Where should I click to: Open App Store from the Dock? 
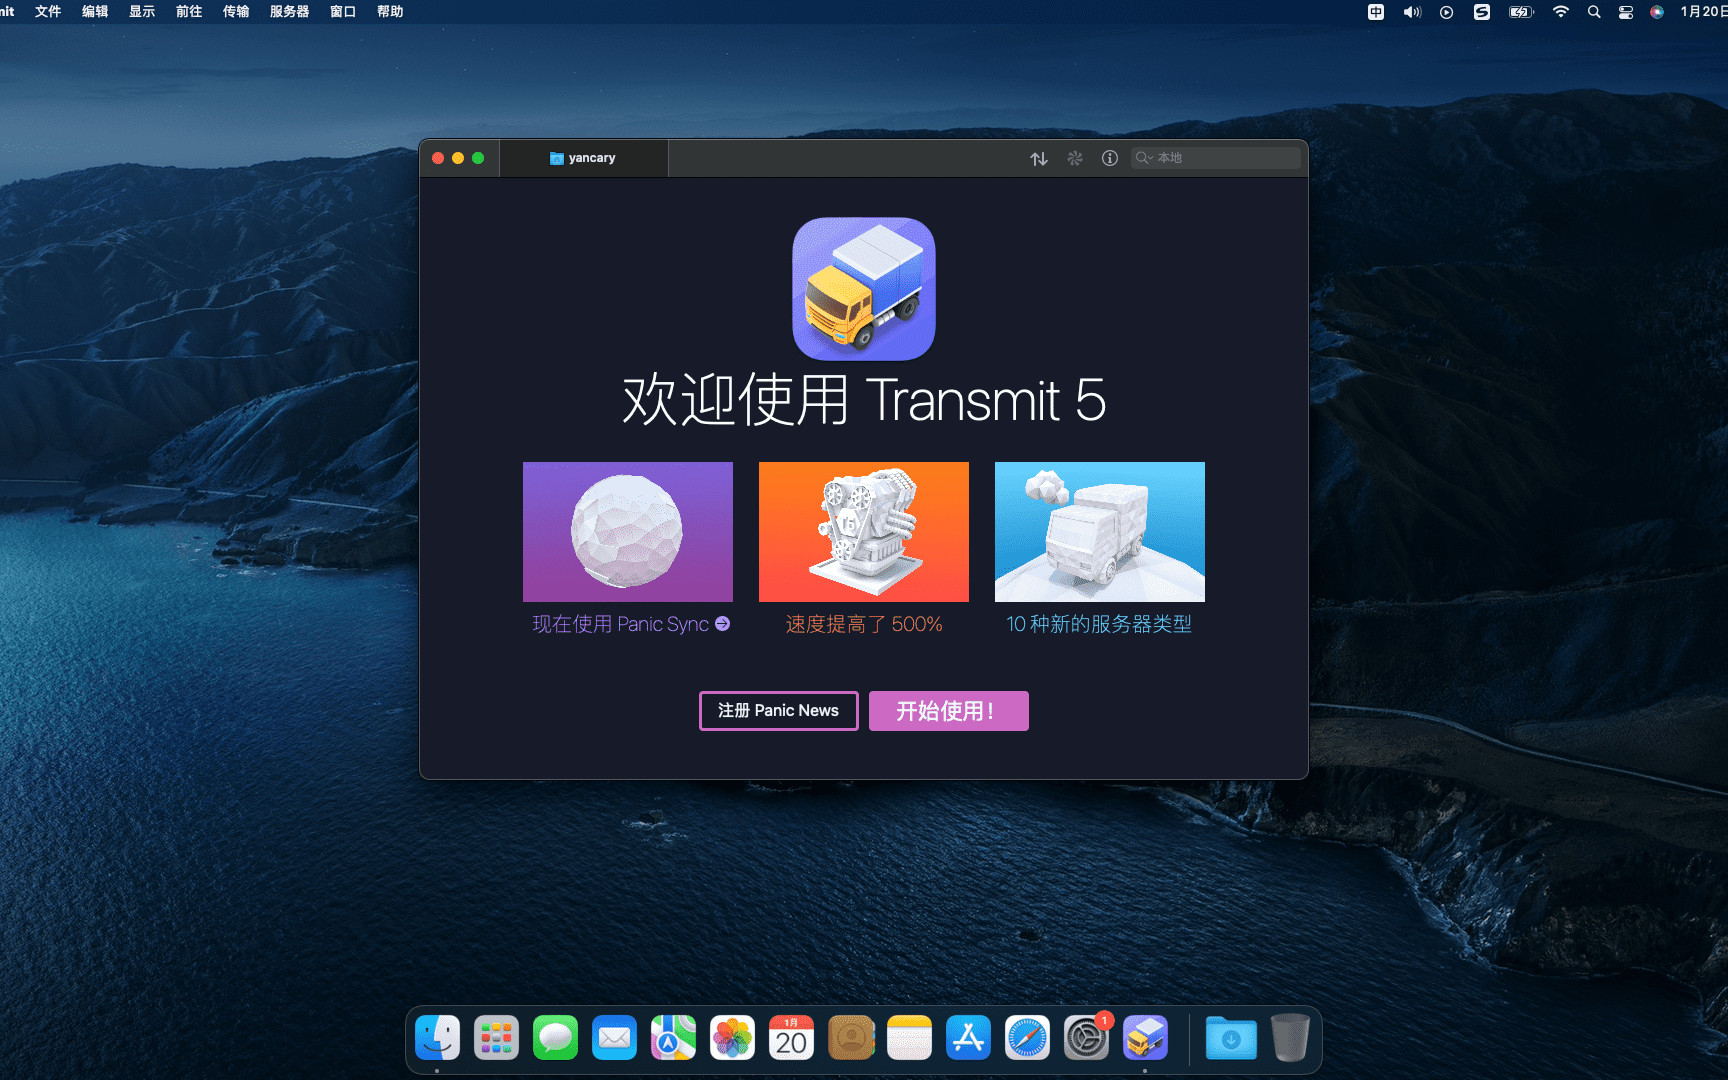[968, 1038]
